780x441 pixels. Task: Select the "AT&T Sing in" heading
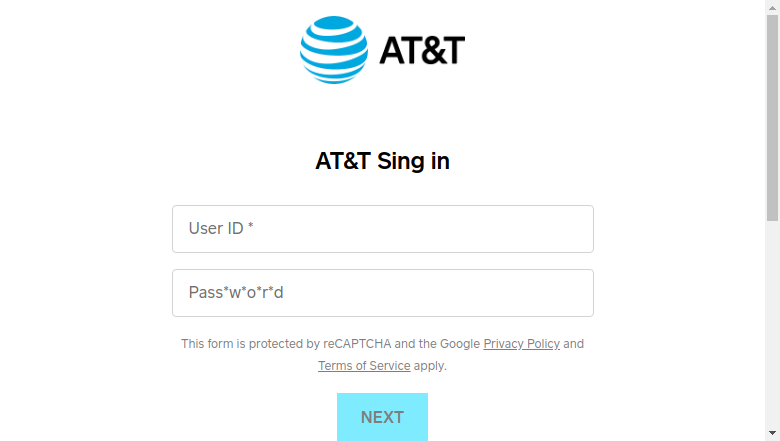[383, 161]
